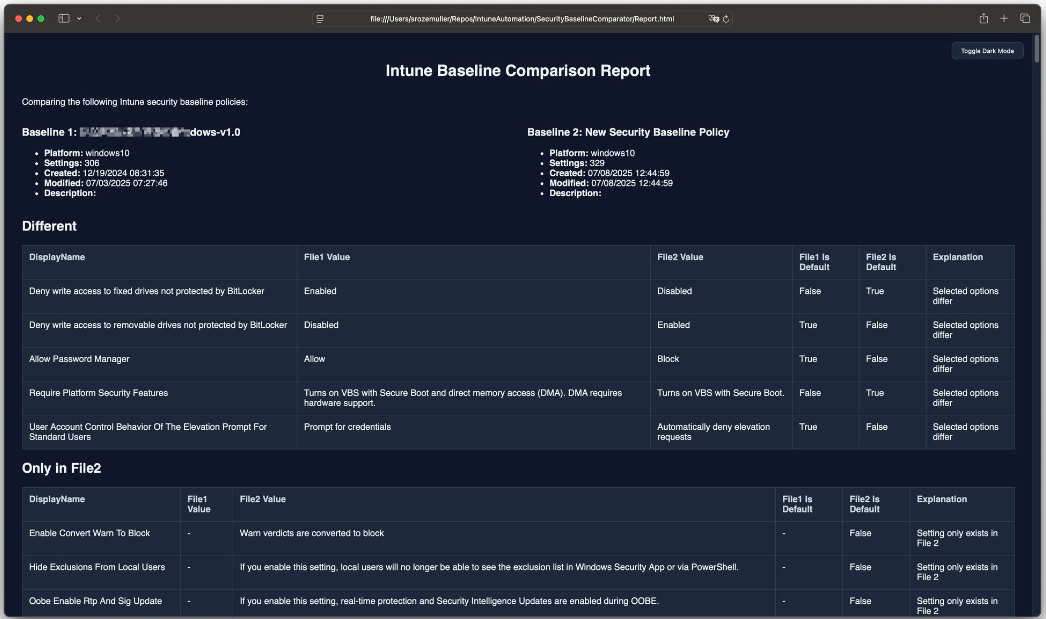
Task: Click the Enable Convert Warn To Block row
Action: click(92, 533)
